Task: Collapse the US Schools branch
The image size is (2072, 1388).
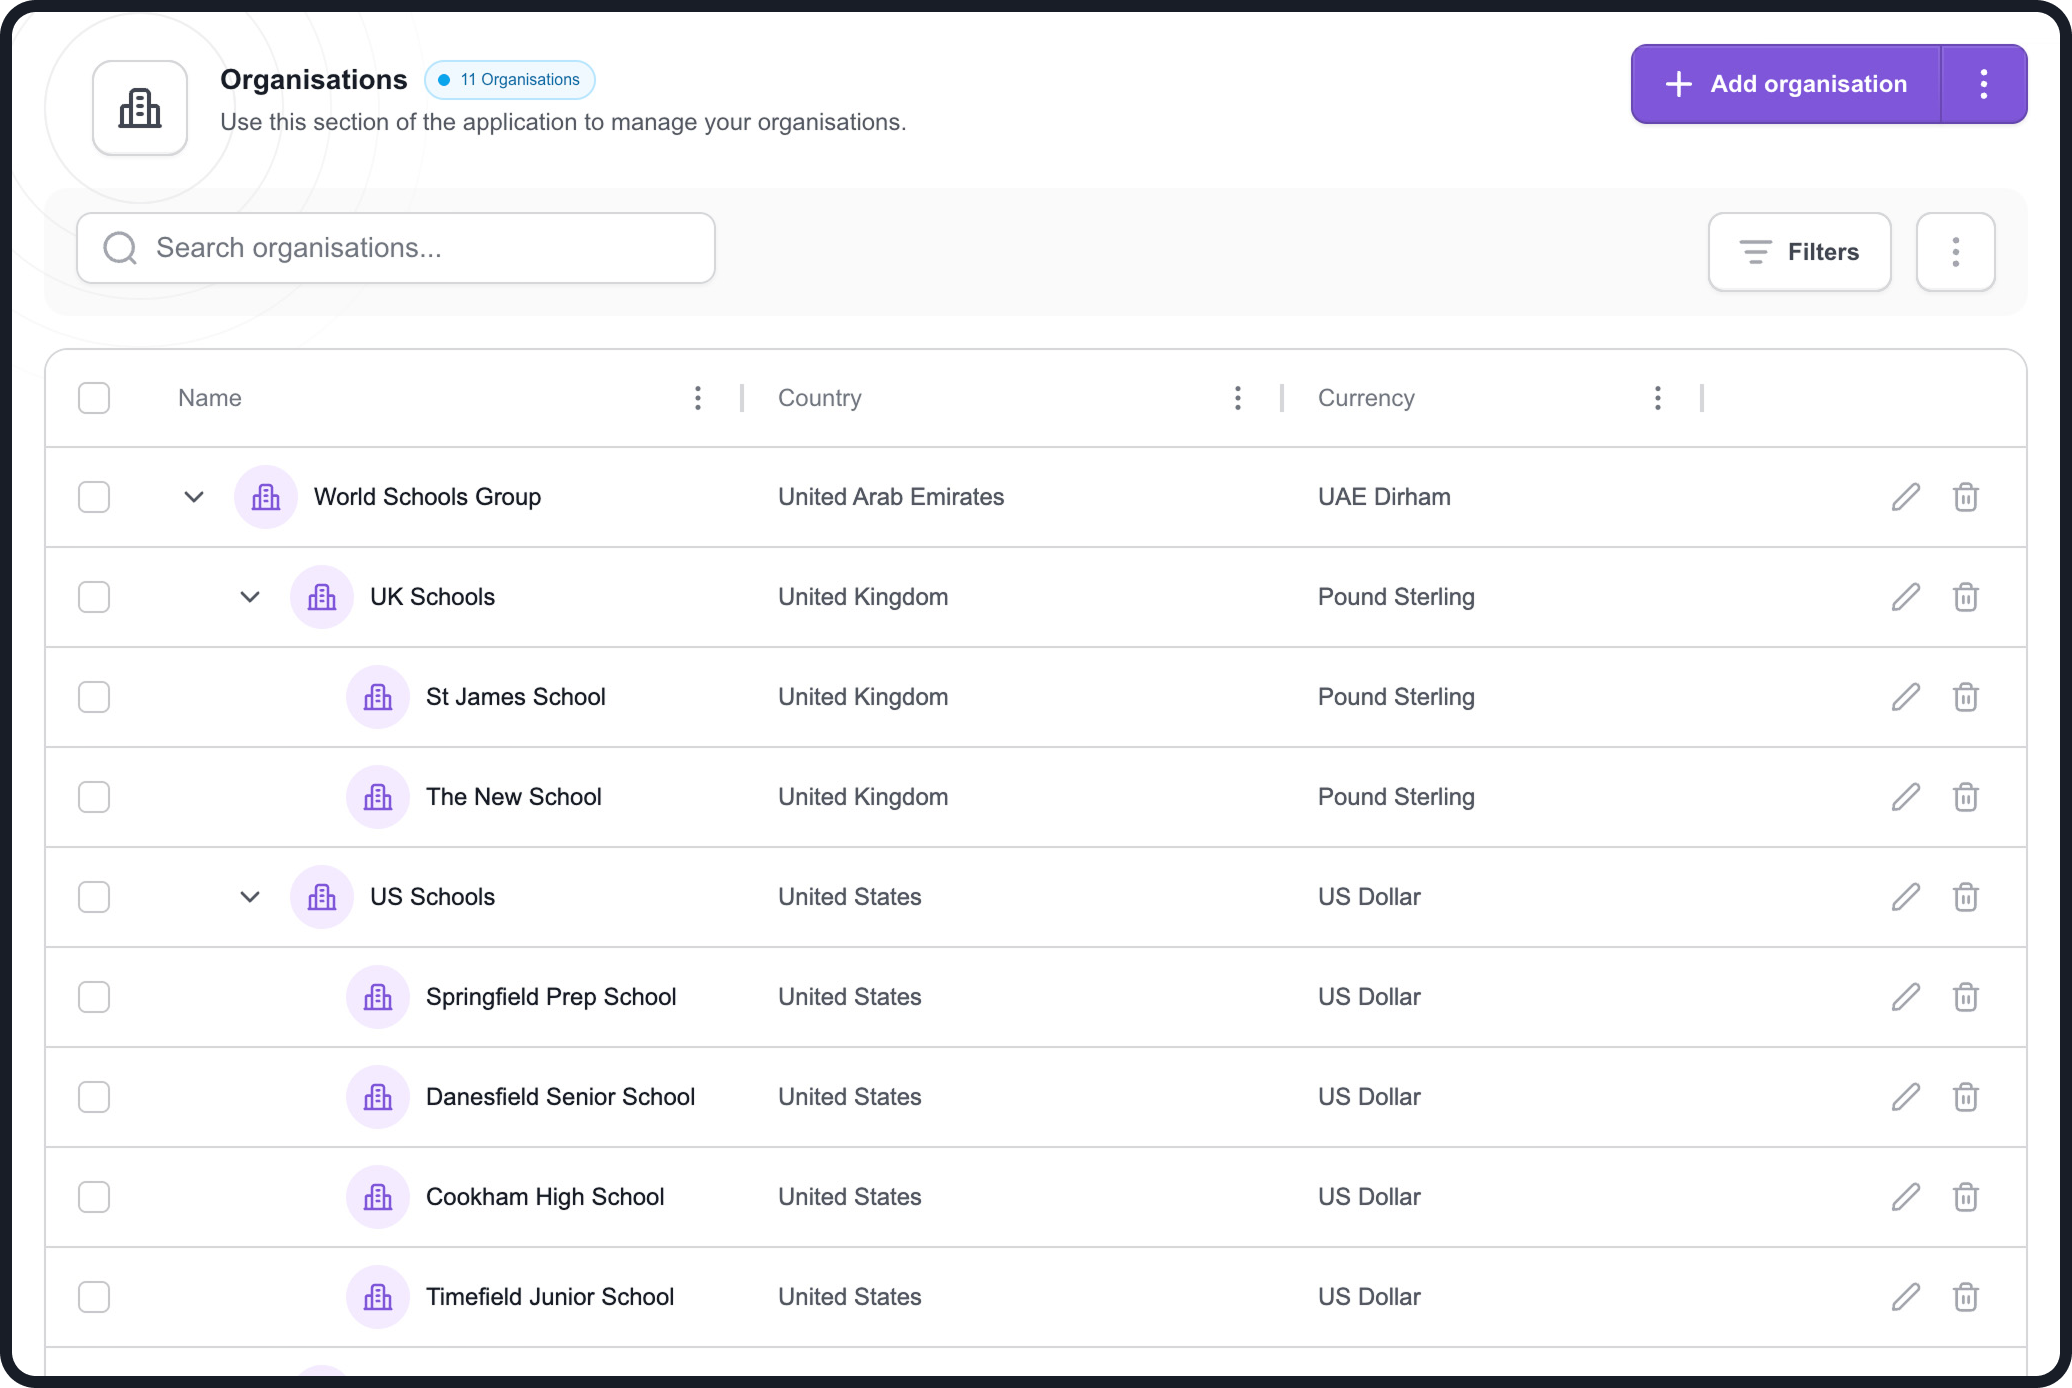Action: tap(250, 897)
